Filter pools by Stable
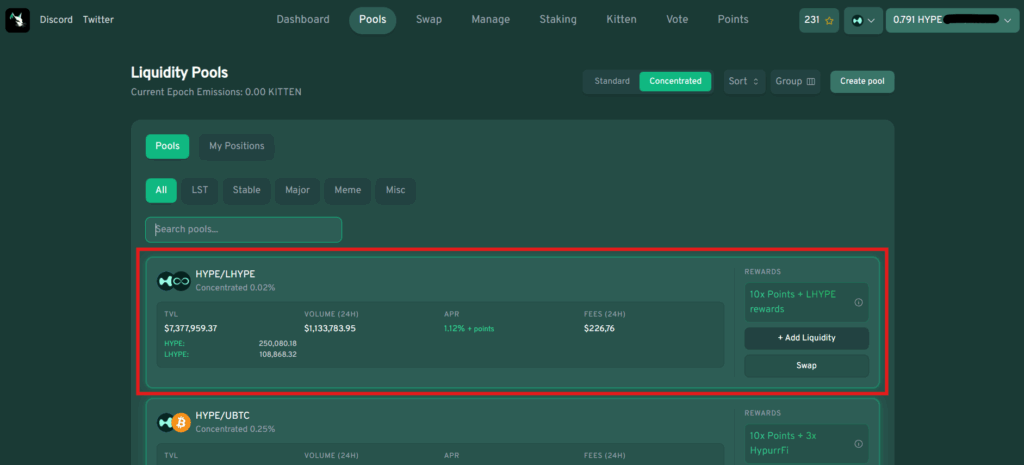Screen dimensions: 1024x465 (x=246, y=191)
